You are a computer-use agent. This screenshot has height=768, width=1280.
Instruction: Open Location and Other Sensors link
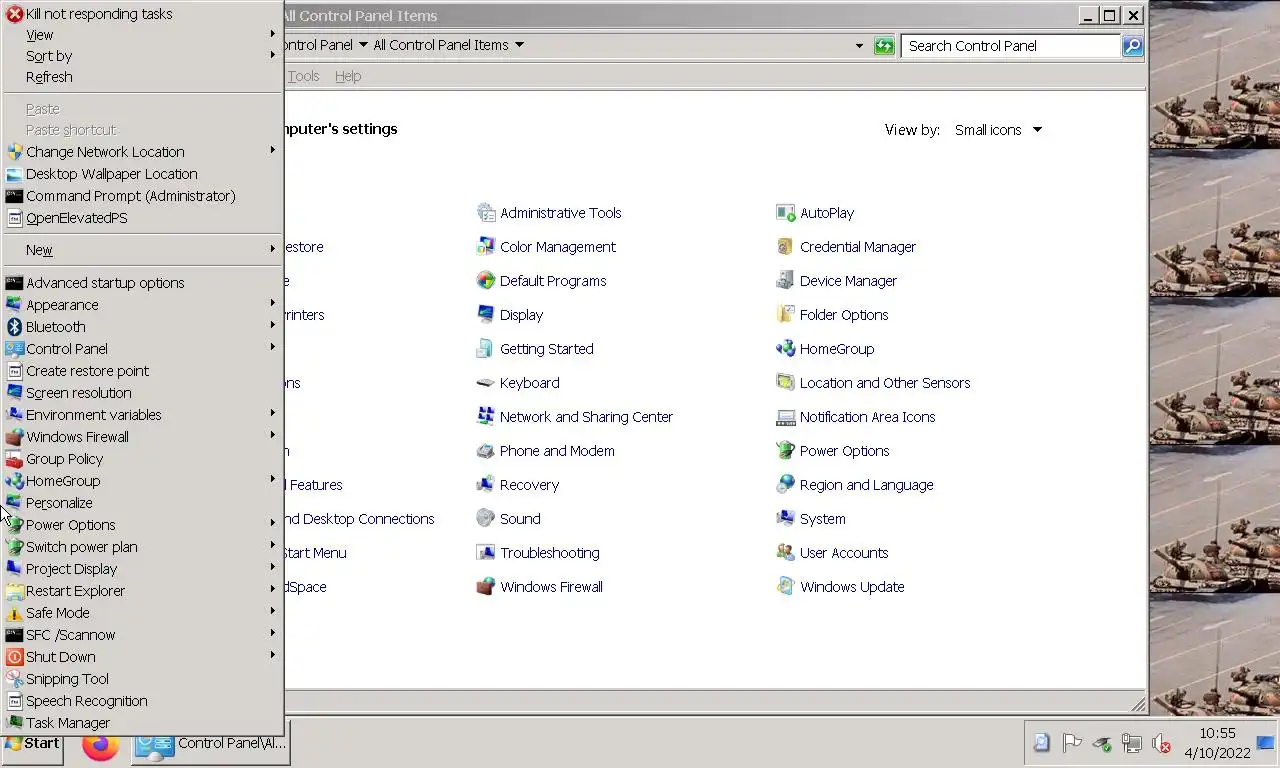[885, 383]
